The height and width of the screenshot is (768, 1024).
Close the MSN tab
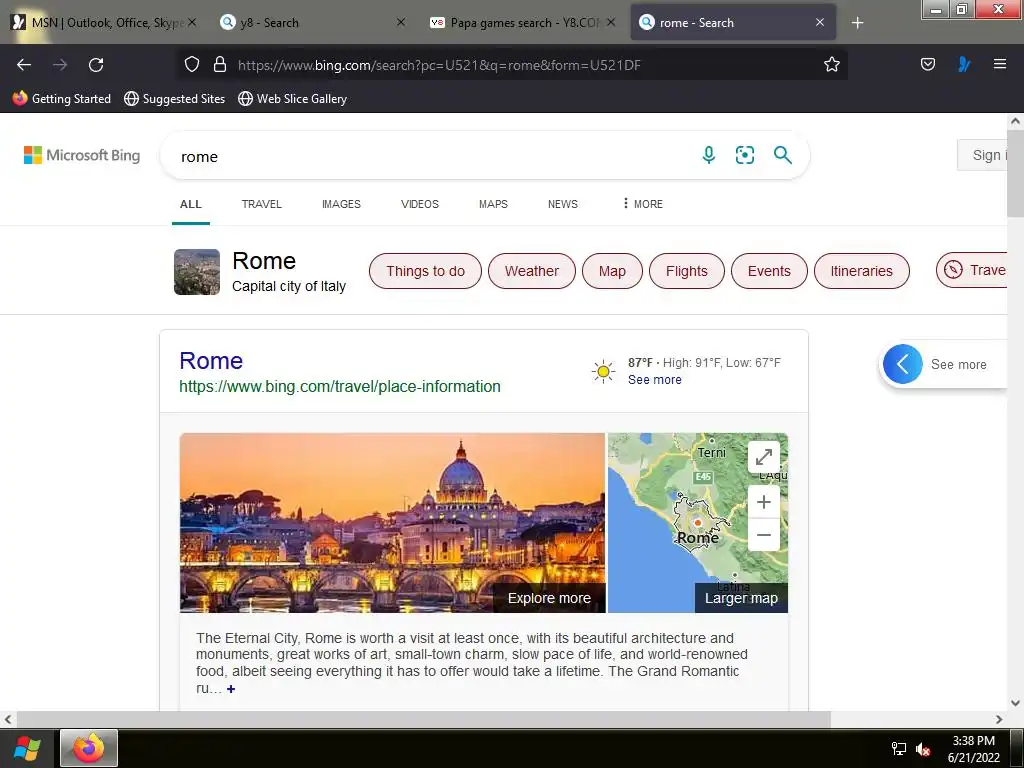click(192, 22)
